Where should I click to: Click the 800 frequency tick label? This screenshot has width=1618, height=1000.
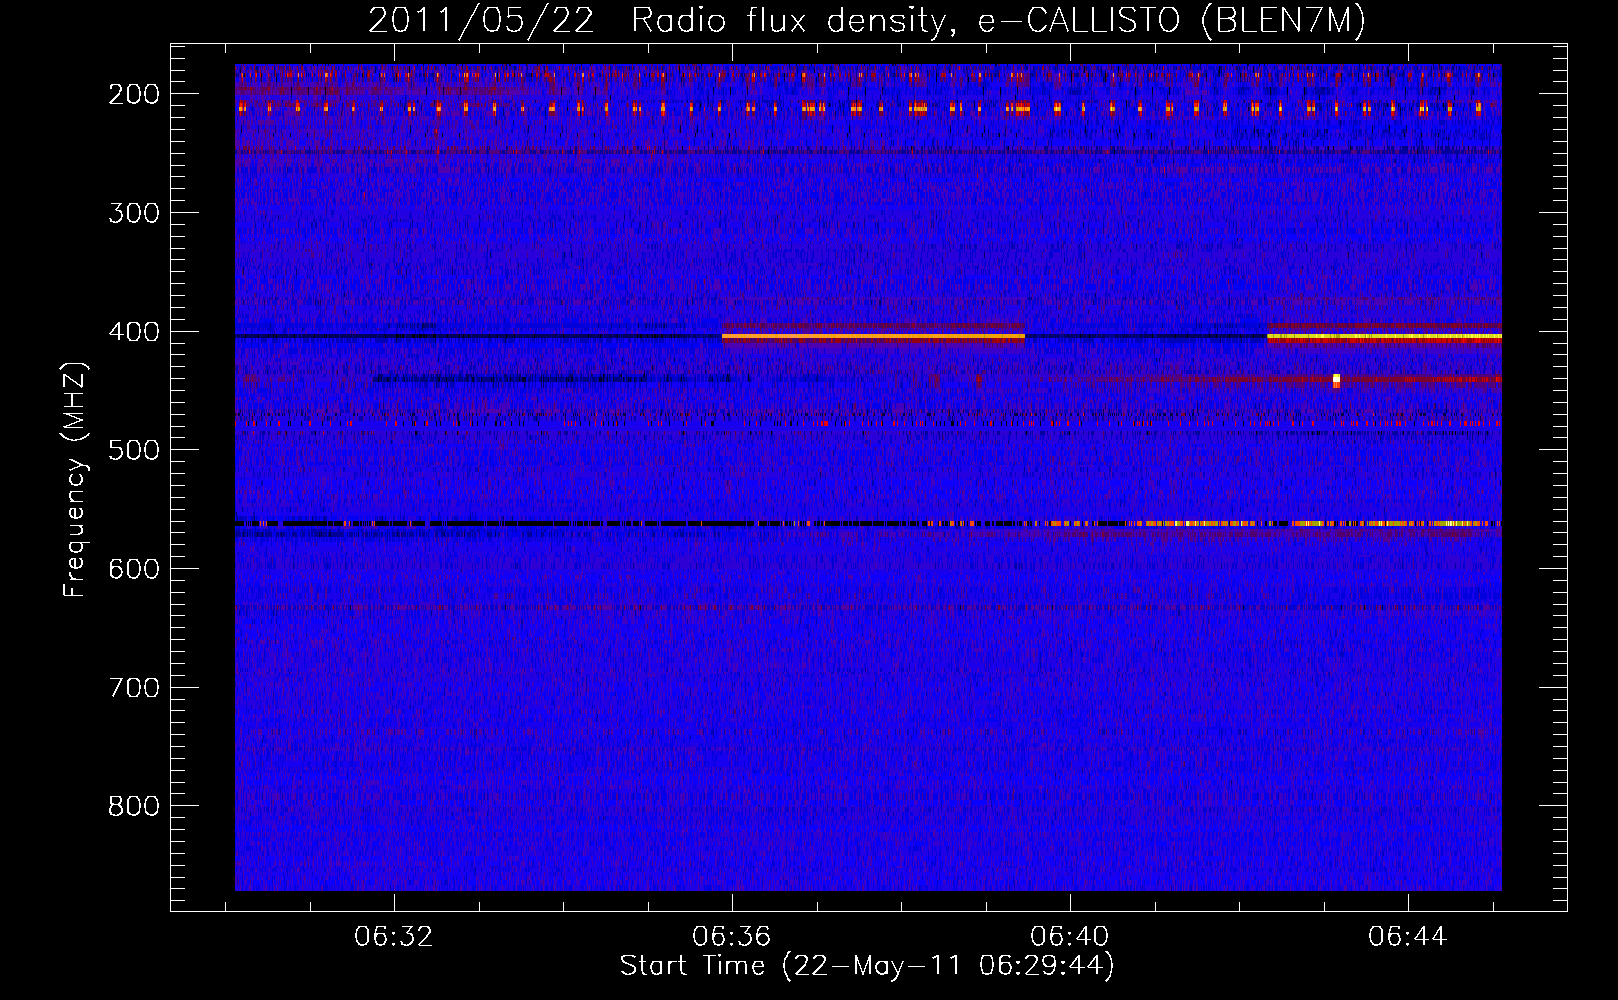134,806
